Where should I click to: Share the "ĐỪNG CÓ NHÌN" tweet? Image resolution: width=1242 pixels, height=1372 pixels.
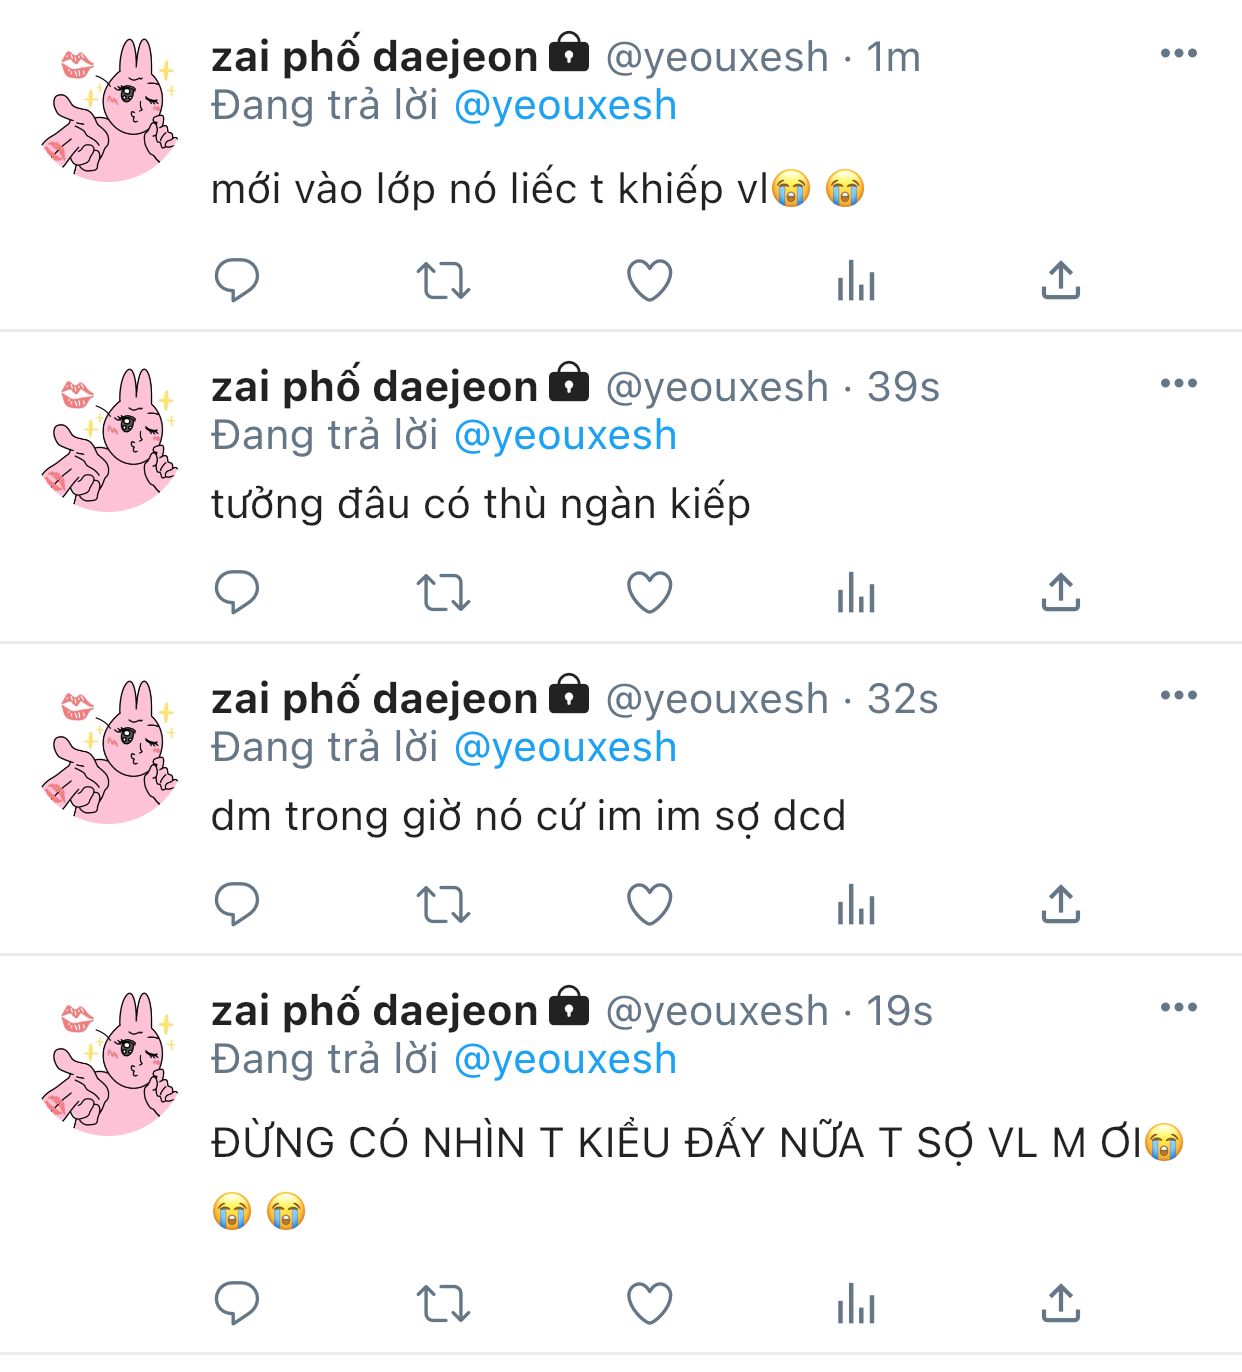pos(1061,1303)
